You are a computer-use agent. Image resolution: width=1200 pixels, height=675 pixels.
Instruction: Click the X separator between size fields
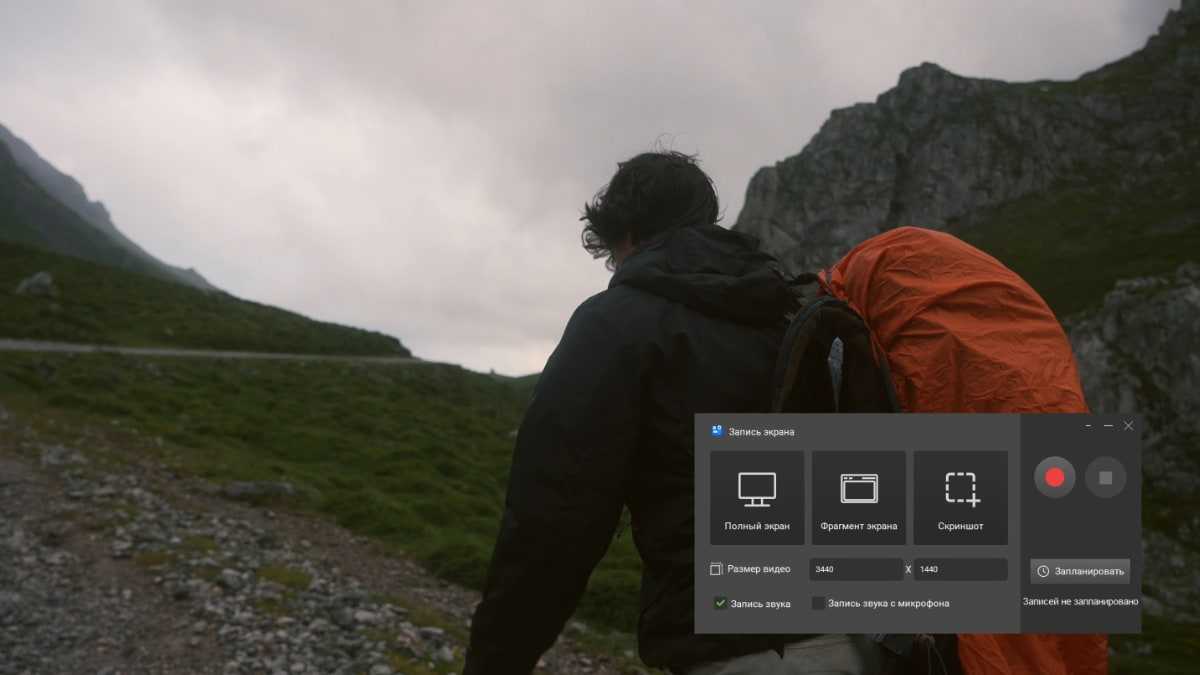(x=908, y=569)
